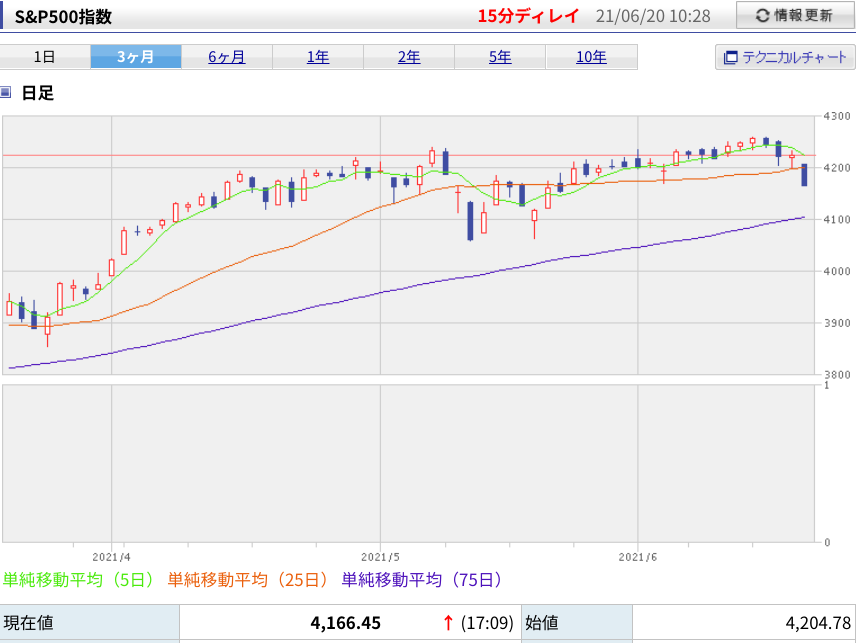Click the 始値 table header cell
The image size is (858, 643).
pyautogui.click(x=577, y=623)
